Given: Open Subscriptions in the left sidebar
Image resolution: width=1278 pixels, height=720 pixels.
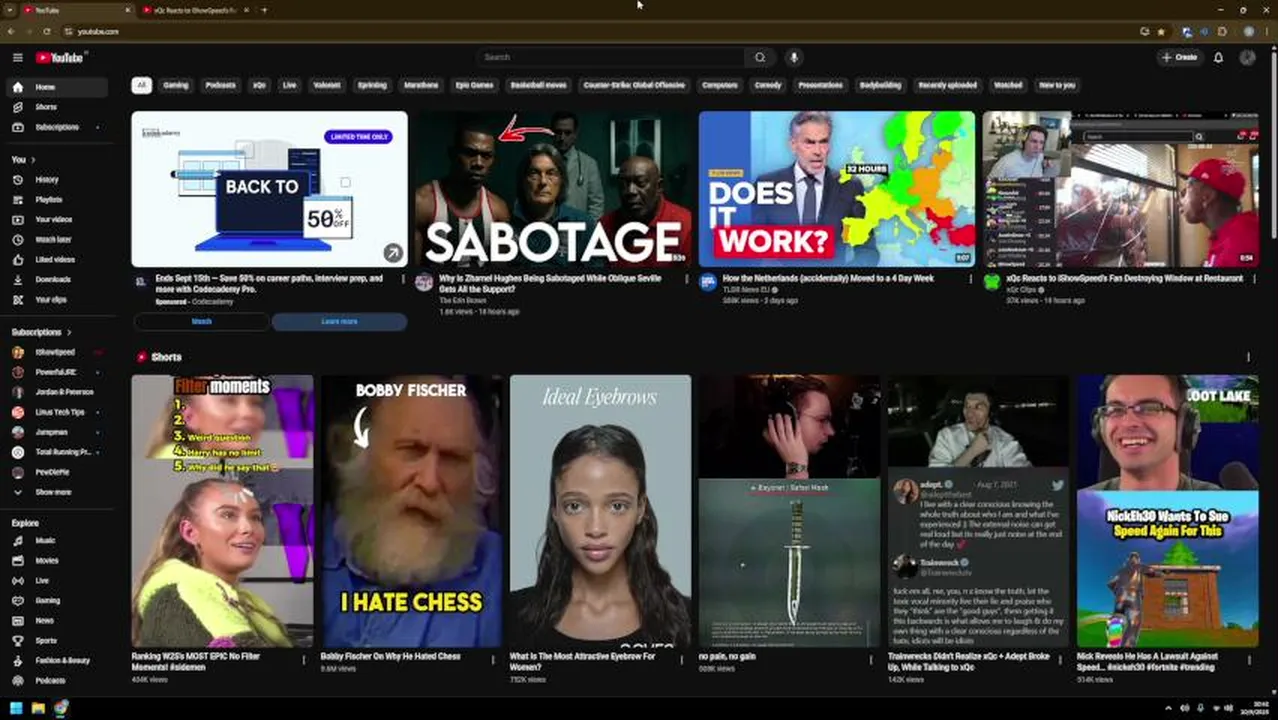Looking at the screenshot, I should pyautogui.click(x=58, y=127).
